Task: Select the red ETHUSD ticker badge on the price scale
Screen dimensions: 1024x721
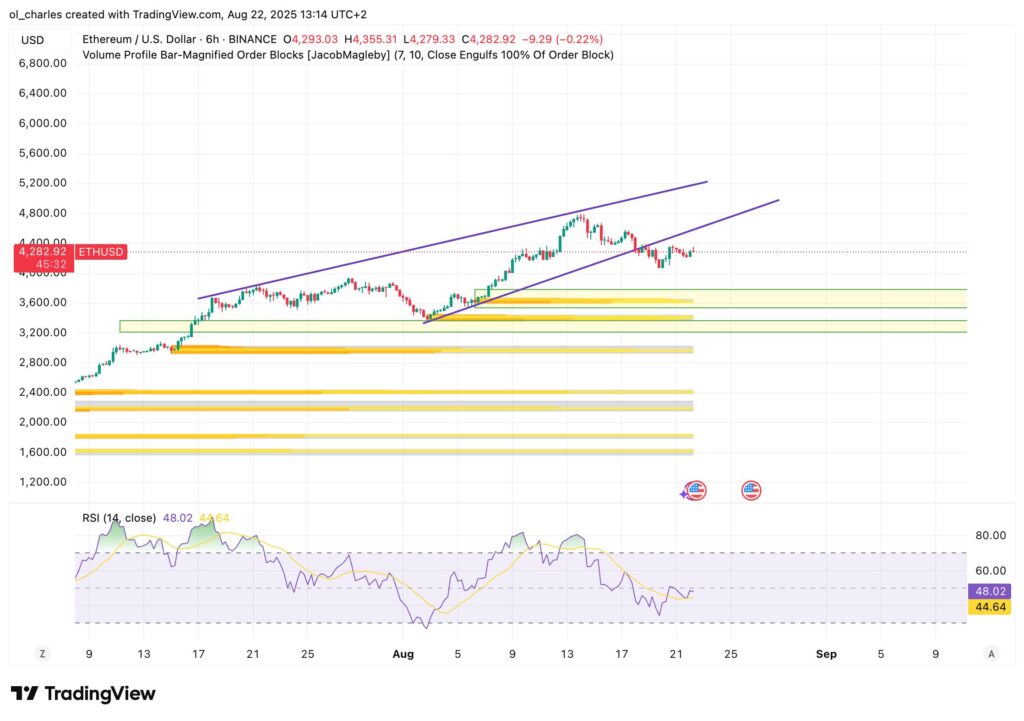Action: (100, 252)
